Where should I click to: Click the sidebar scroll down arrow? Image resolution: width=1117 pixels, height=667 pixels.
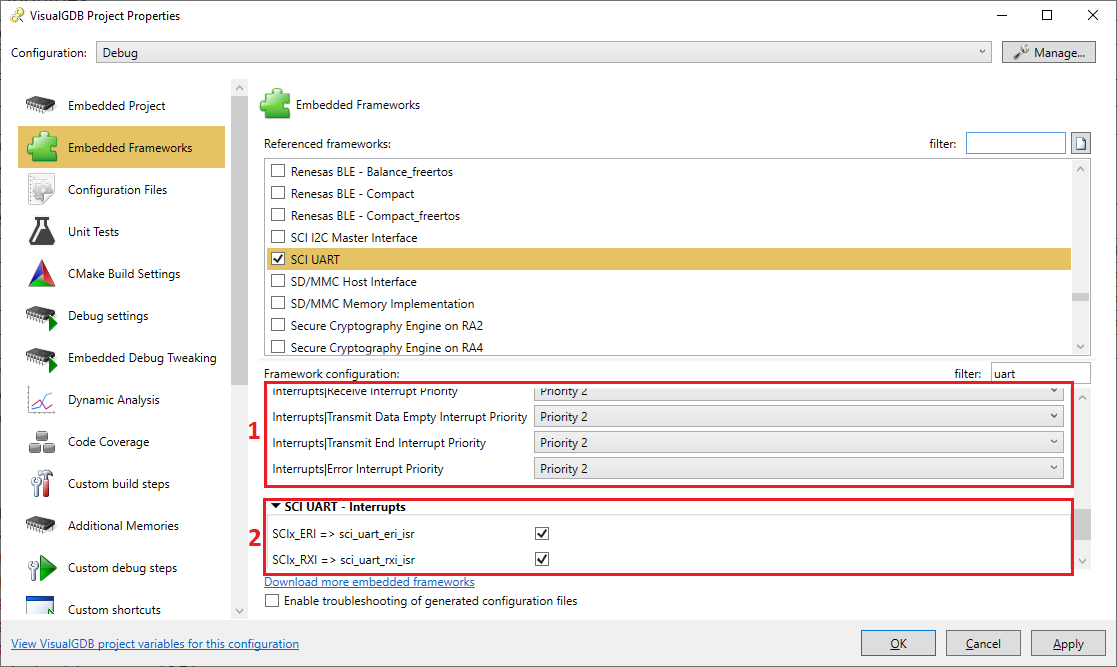pos(239,611)
